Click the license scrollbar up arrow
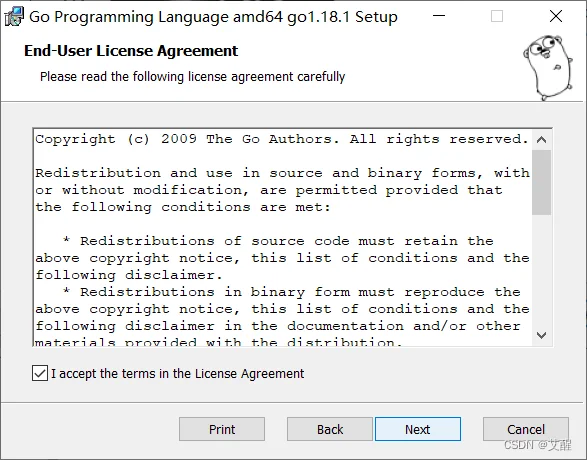The height and width of the screenshot is (460, 587). point(541,140)
